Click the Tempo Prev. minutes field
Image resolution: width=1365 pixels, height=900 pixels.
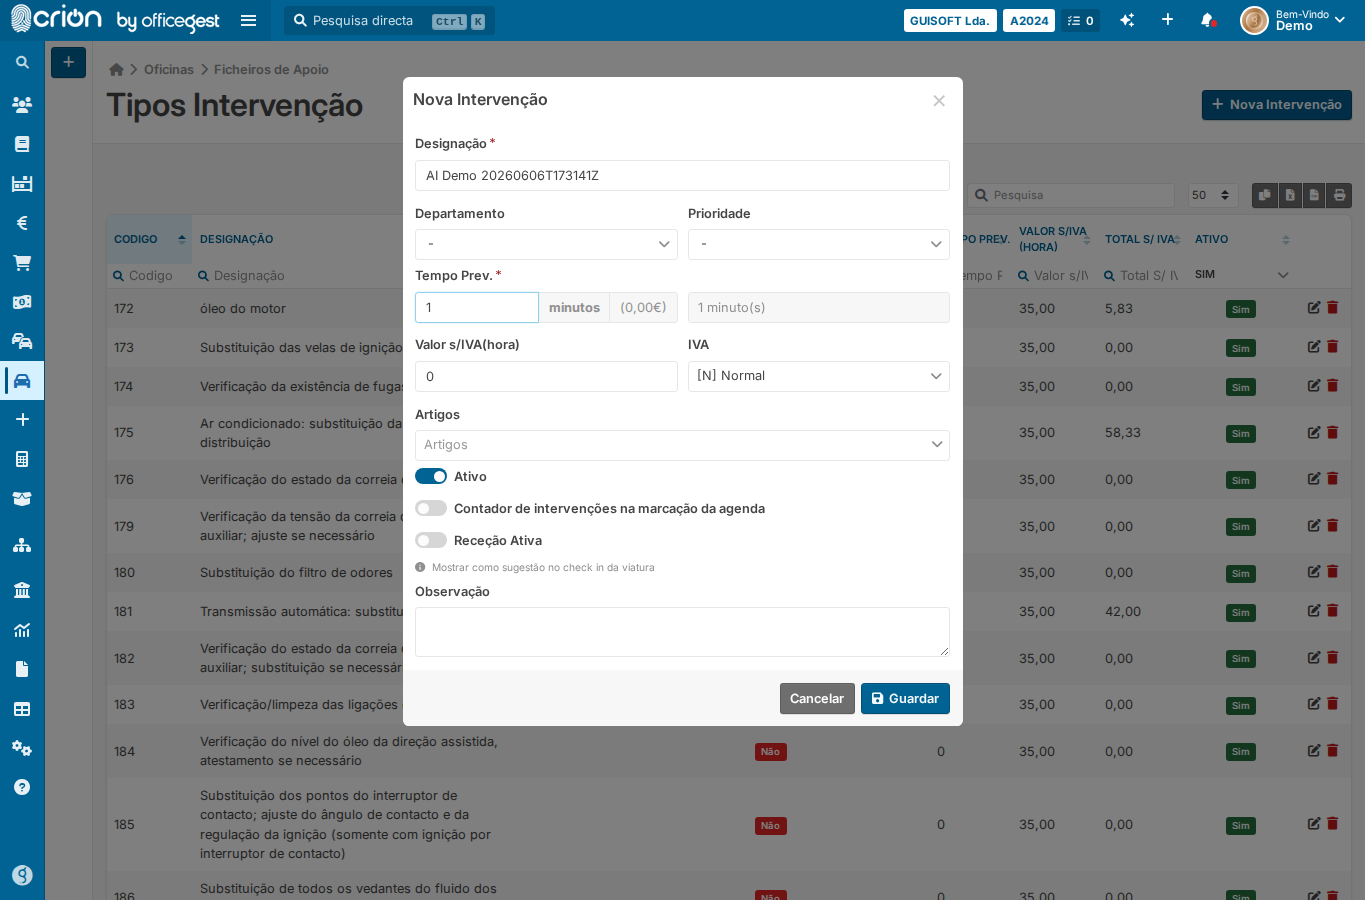pos(477,307)
